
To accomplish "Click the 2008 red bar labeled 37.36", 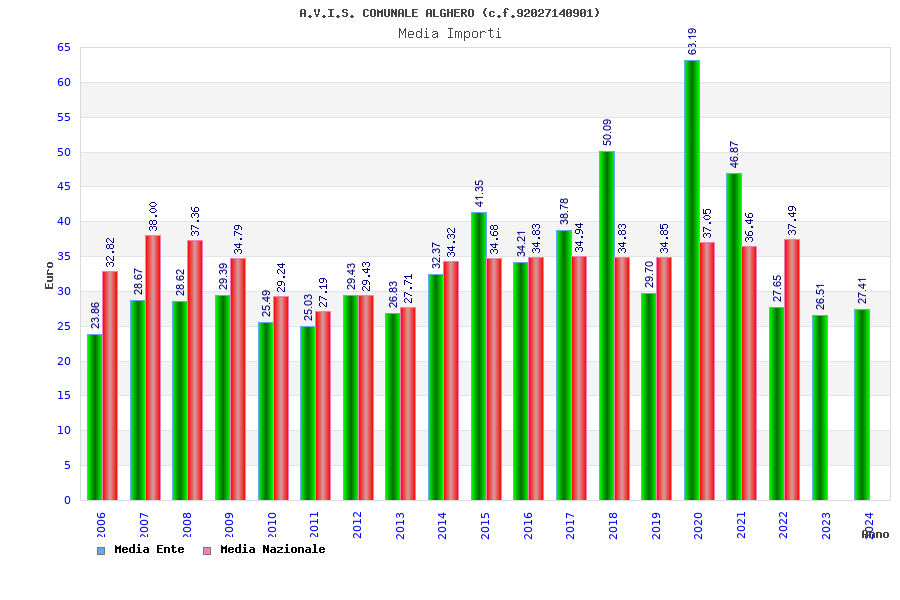I will (x=195, y=370).
